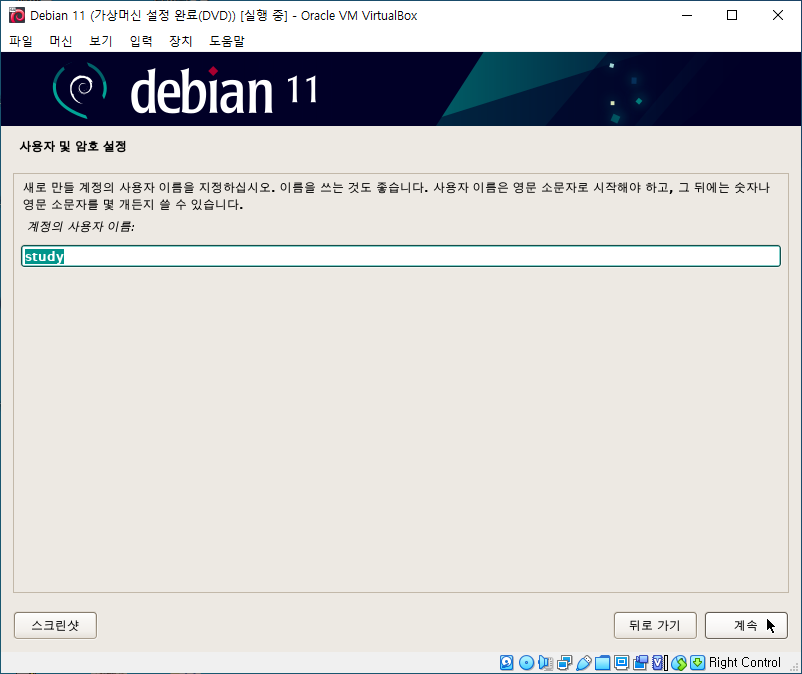Click the 사용자 및 암호 설정 heading
Viewport: 802px width, 674px height.
(x=73, y=146)
